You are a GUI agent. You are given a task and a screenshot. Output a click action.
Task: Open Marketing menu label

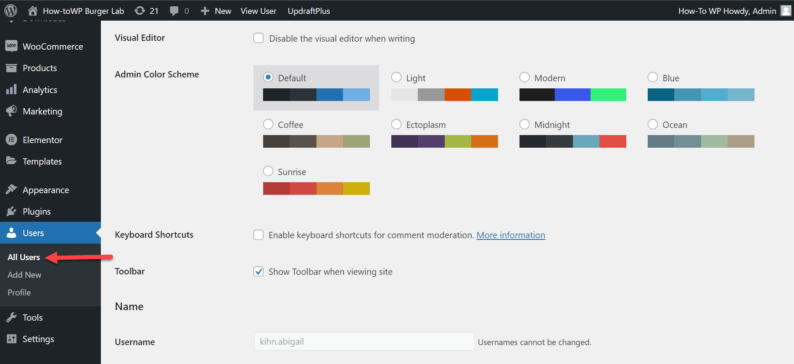click(x=43, y=111)
